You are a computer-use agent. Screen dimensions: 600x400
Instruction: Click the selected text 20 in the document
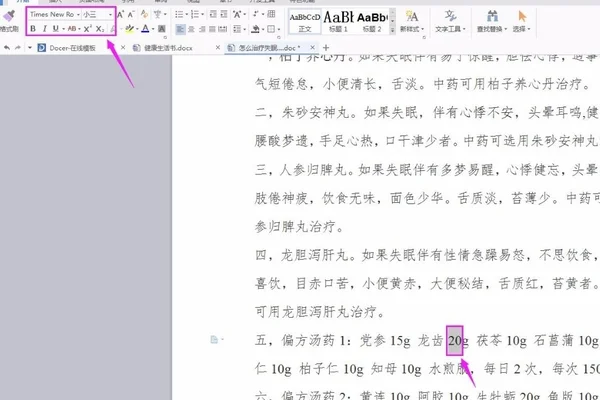[x=455, y=340]
